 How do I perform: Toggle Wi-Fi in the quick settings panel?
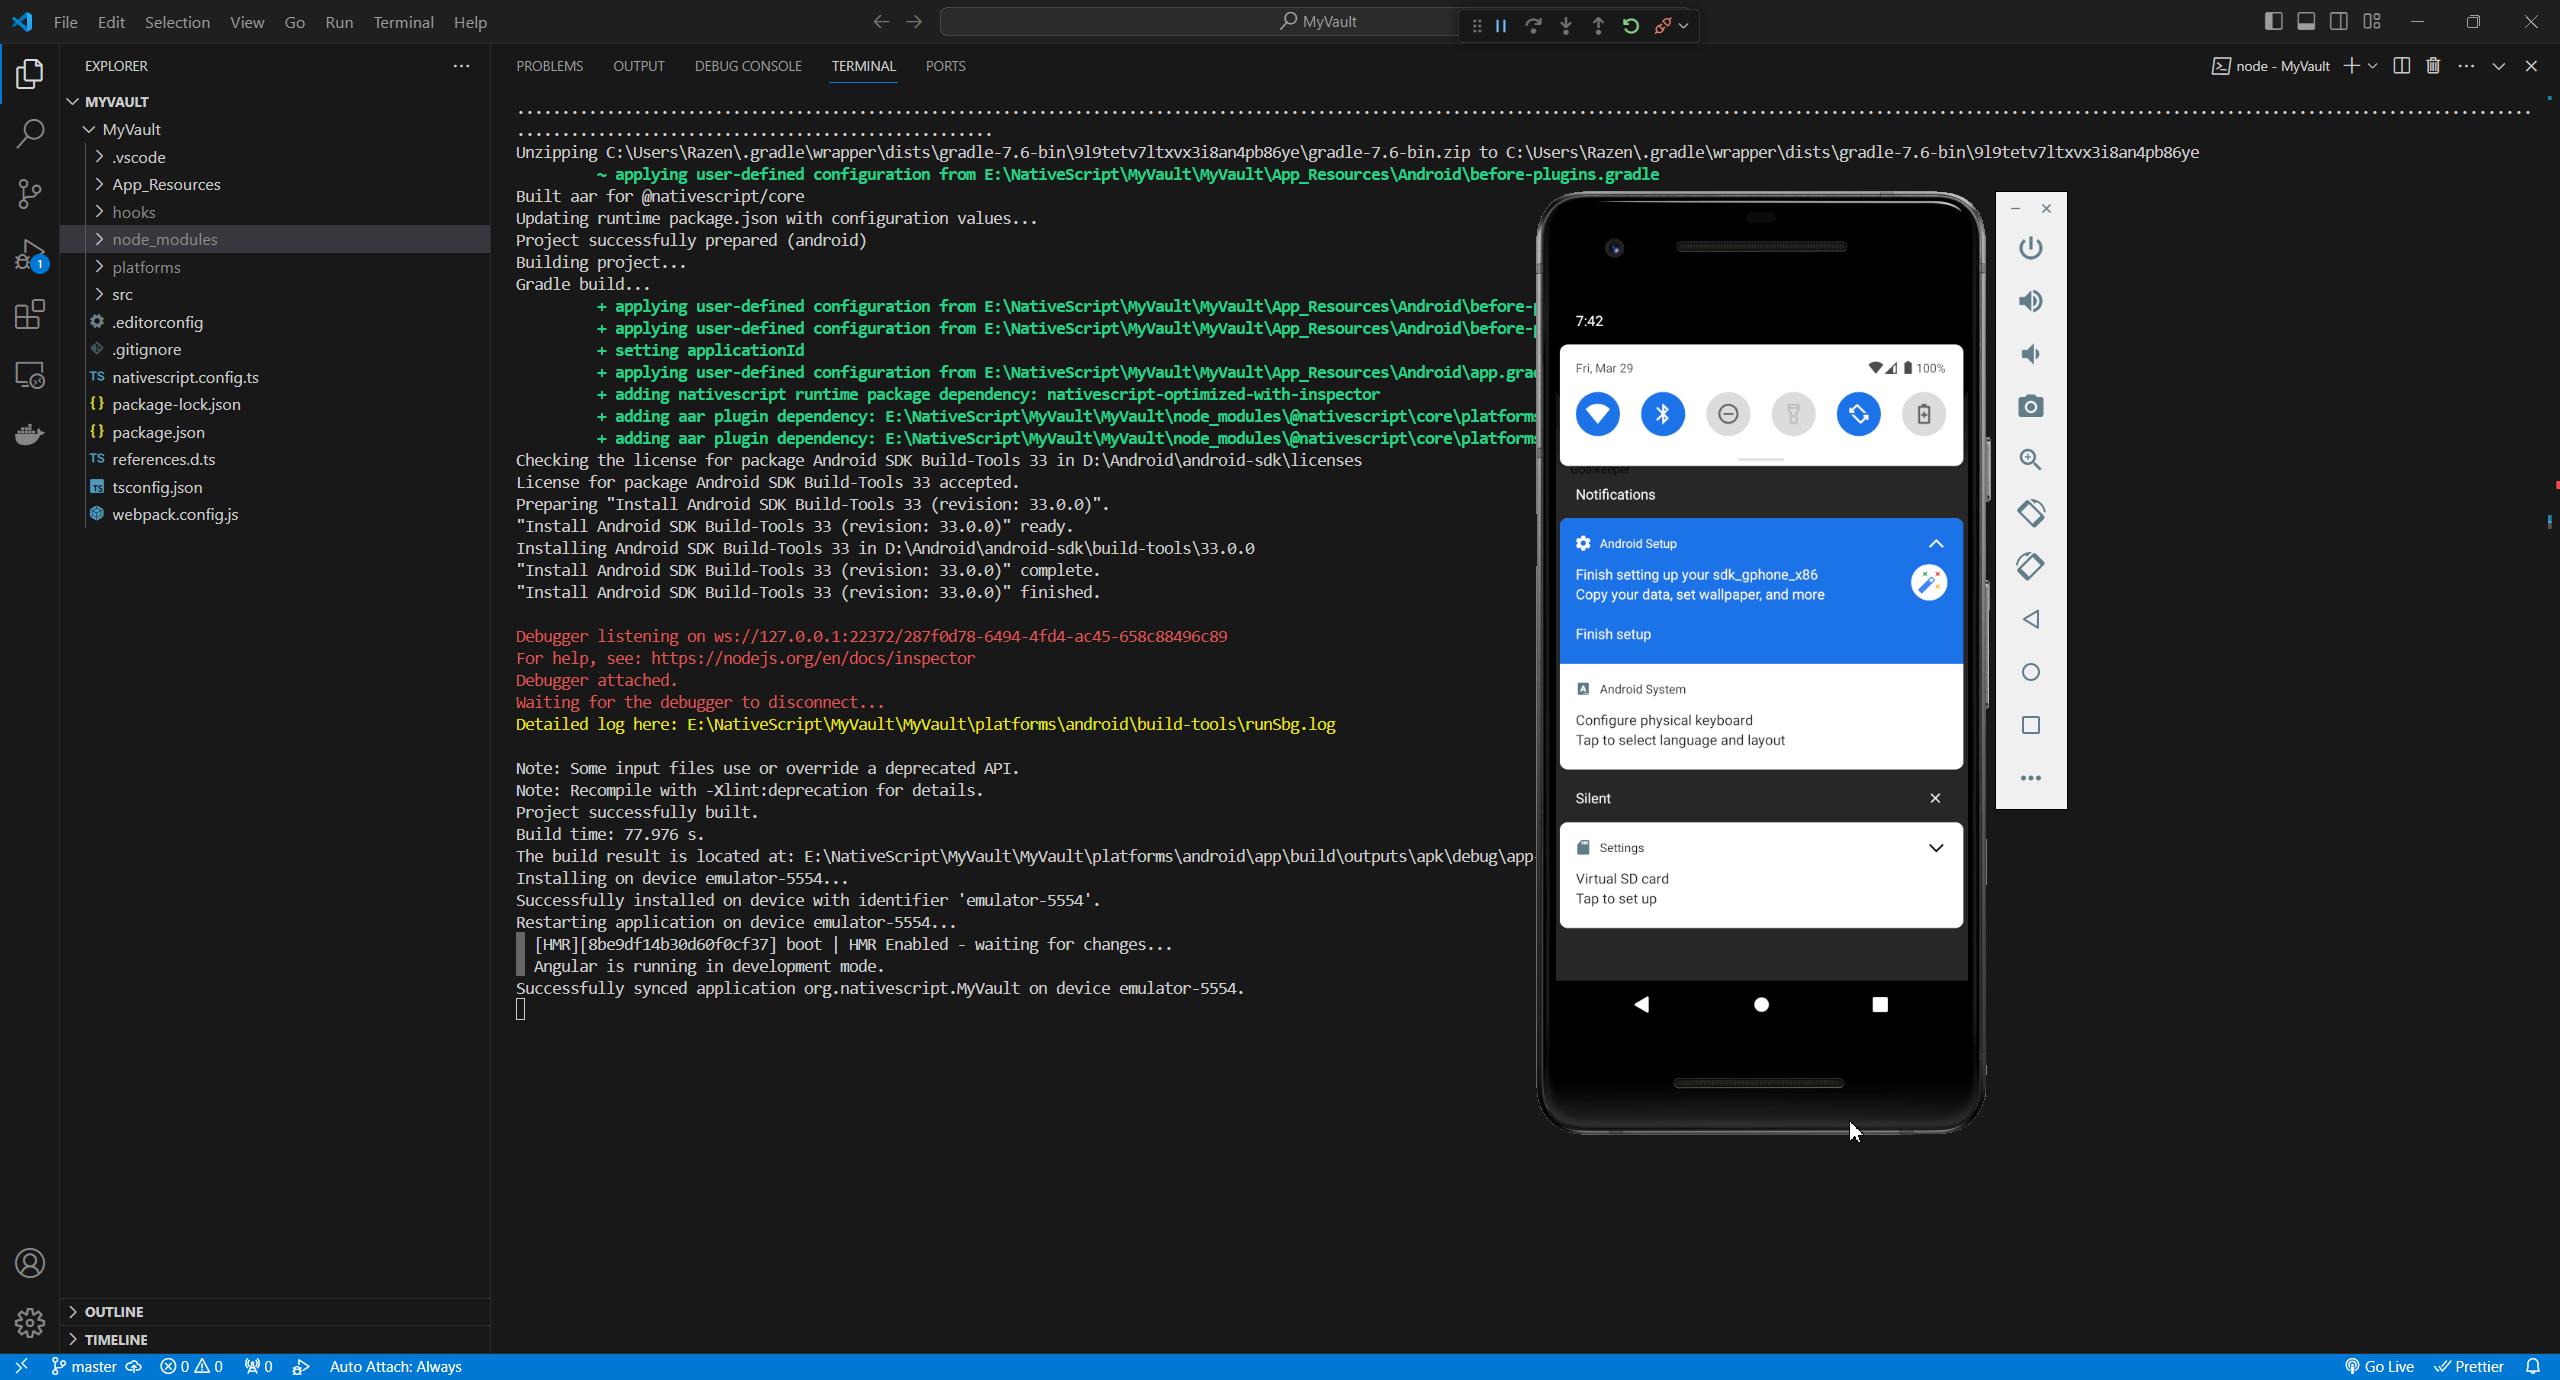[x=1597, y=413]
